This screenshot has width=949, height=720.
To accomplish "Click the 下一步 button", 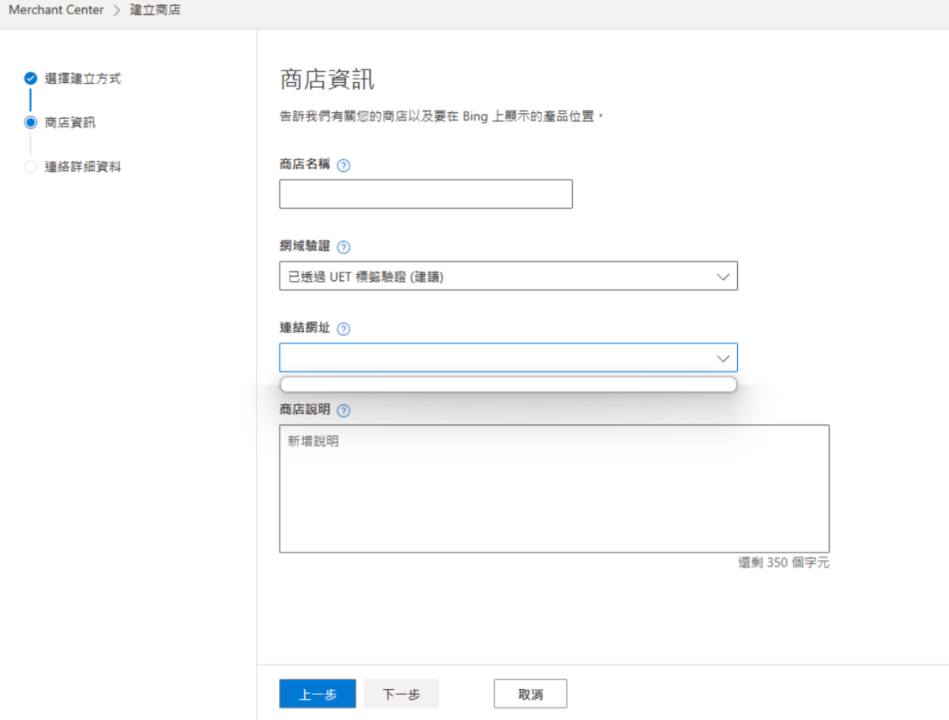I will [401, 693].
